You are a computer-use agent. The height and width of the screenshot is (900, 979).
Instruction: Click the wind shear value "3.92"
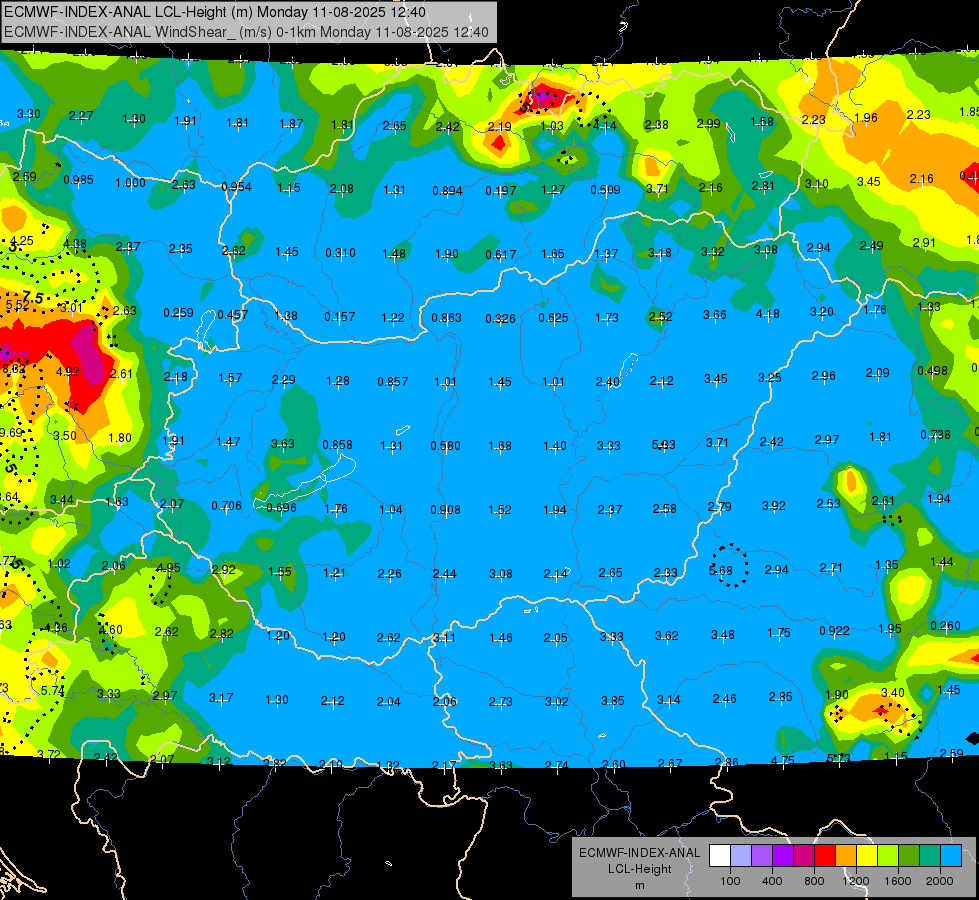(774, 506)
